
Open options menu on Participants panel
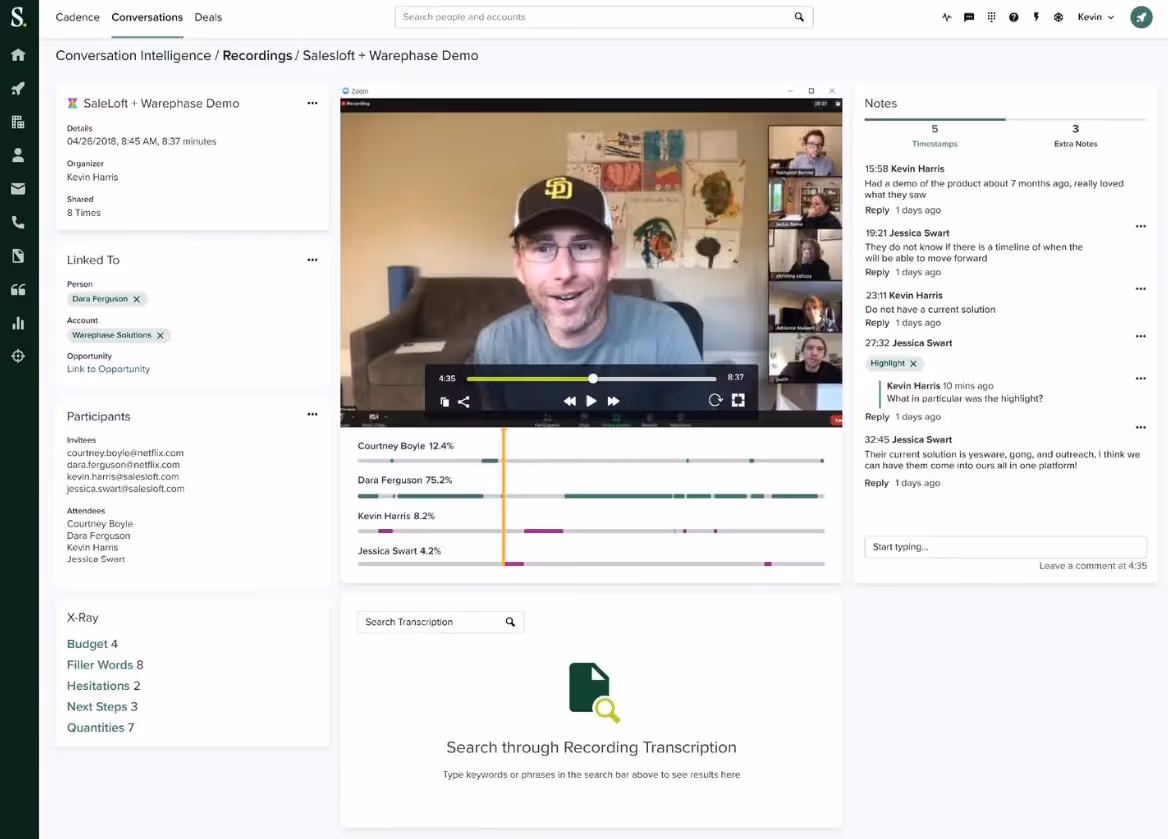312,414
